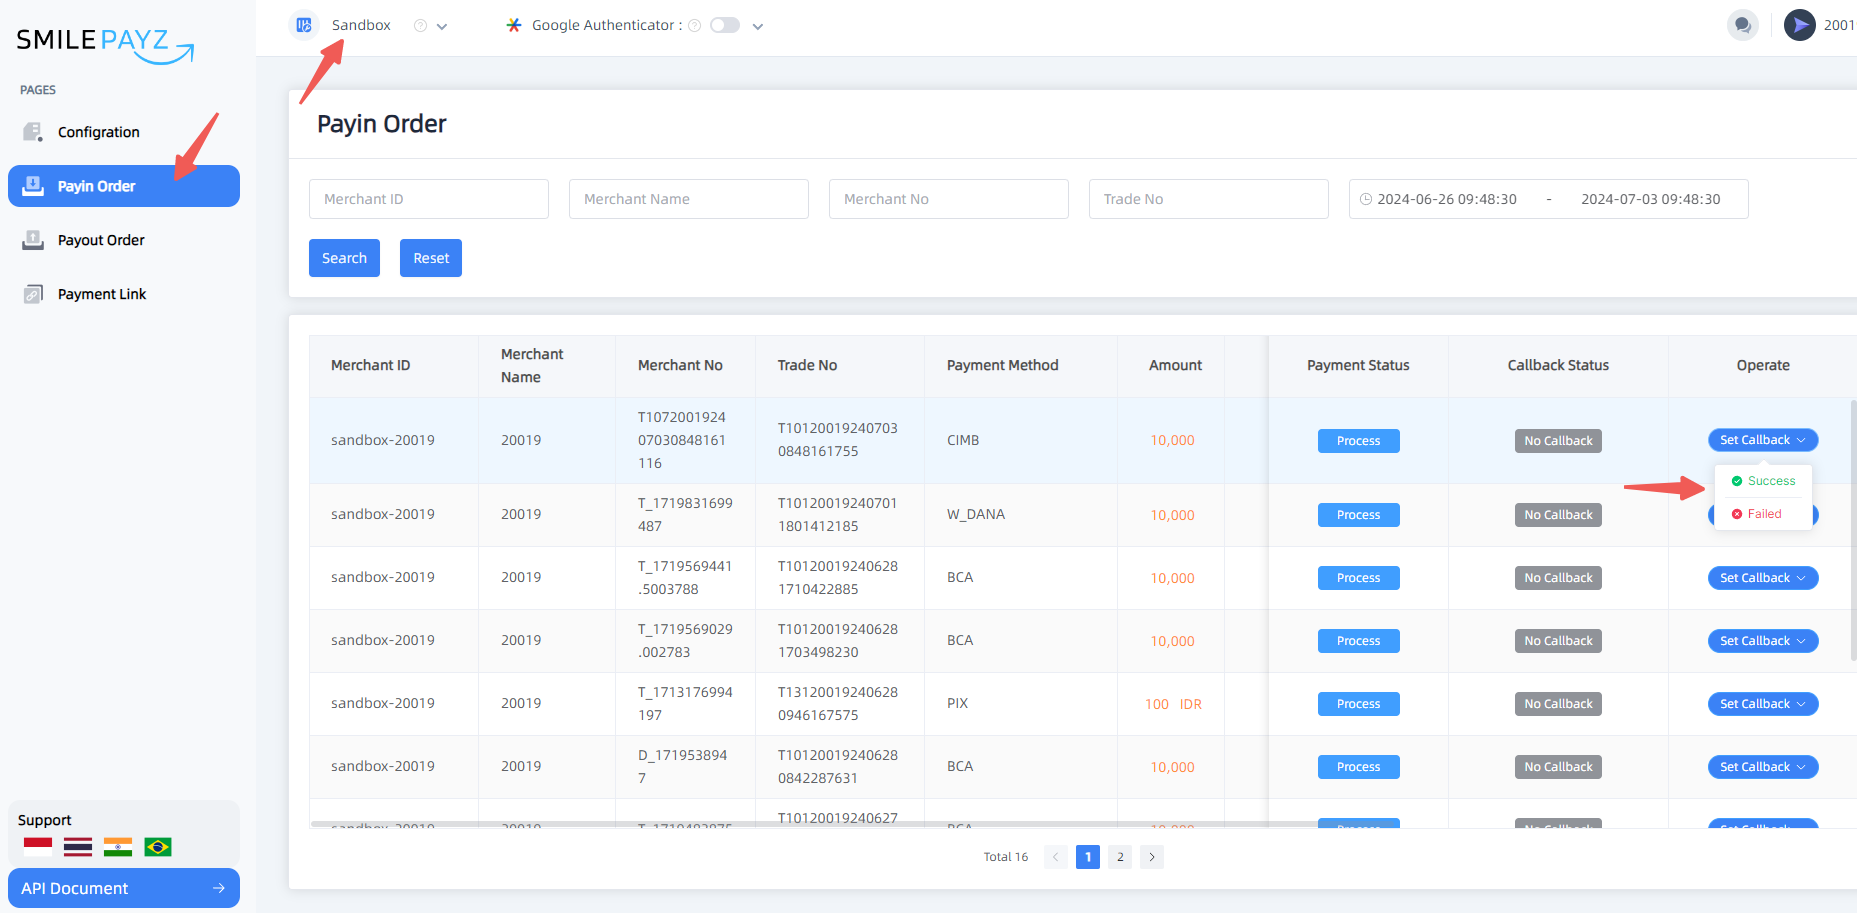
Task: Click the Sandbox environment icon
Action: (x=304, y=25)
